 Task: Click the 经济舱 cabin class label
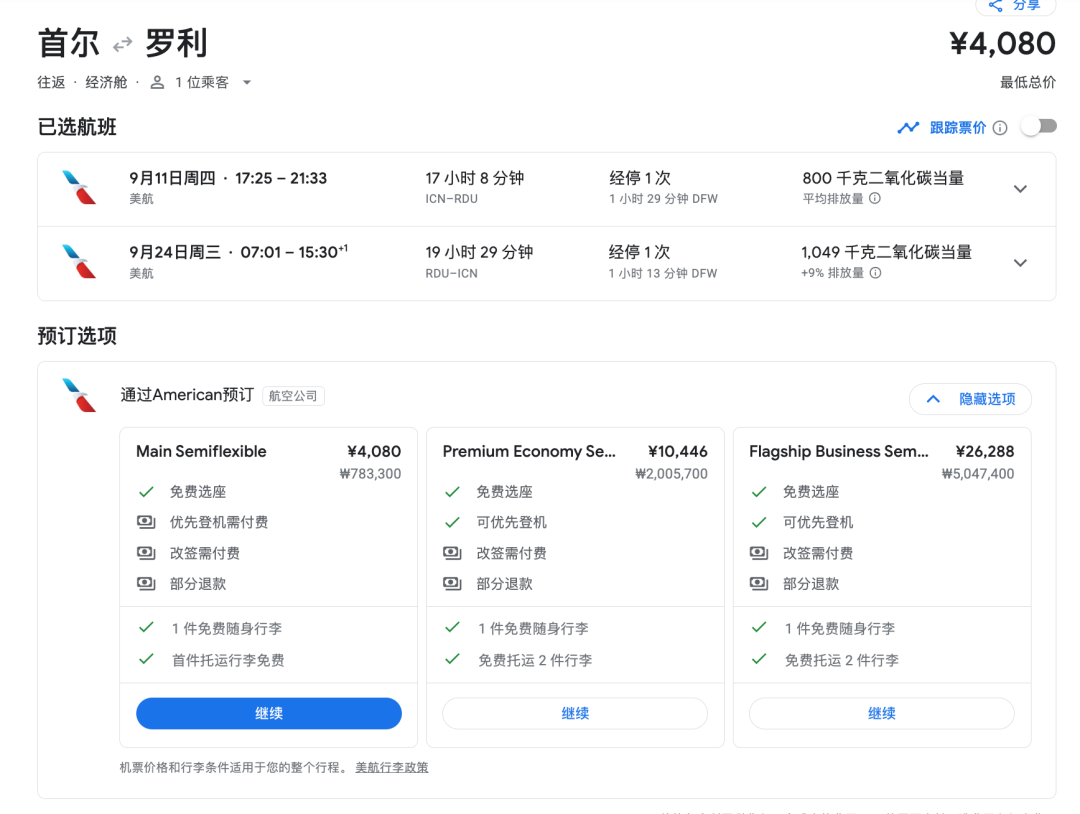(106, 82)
